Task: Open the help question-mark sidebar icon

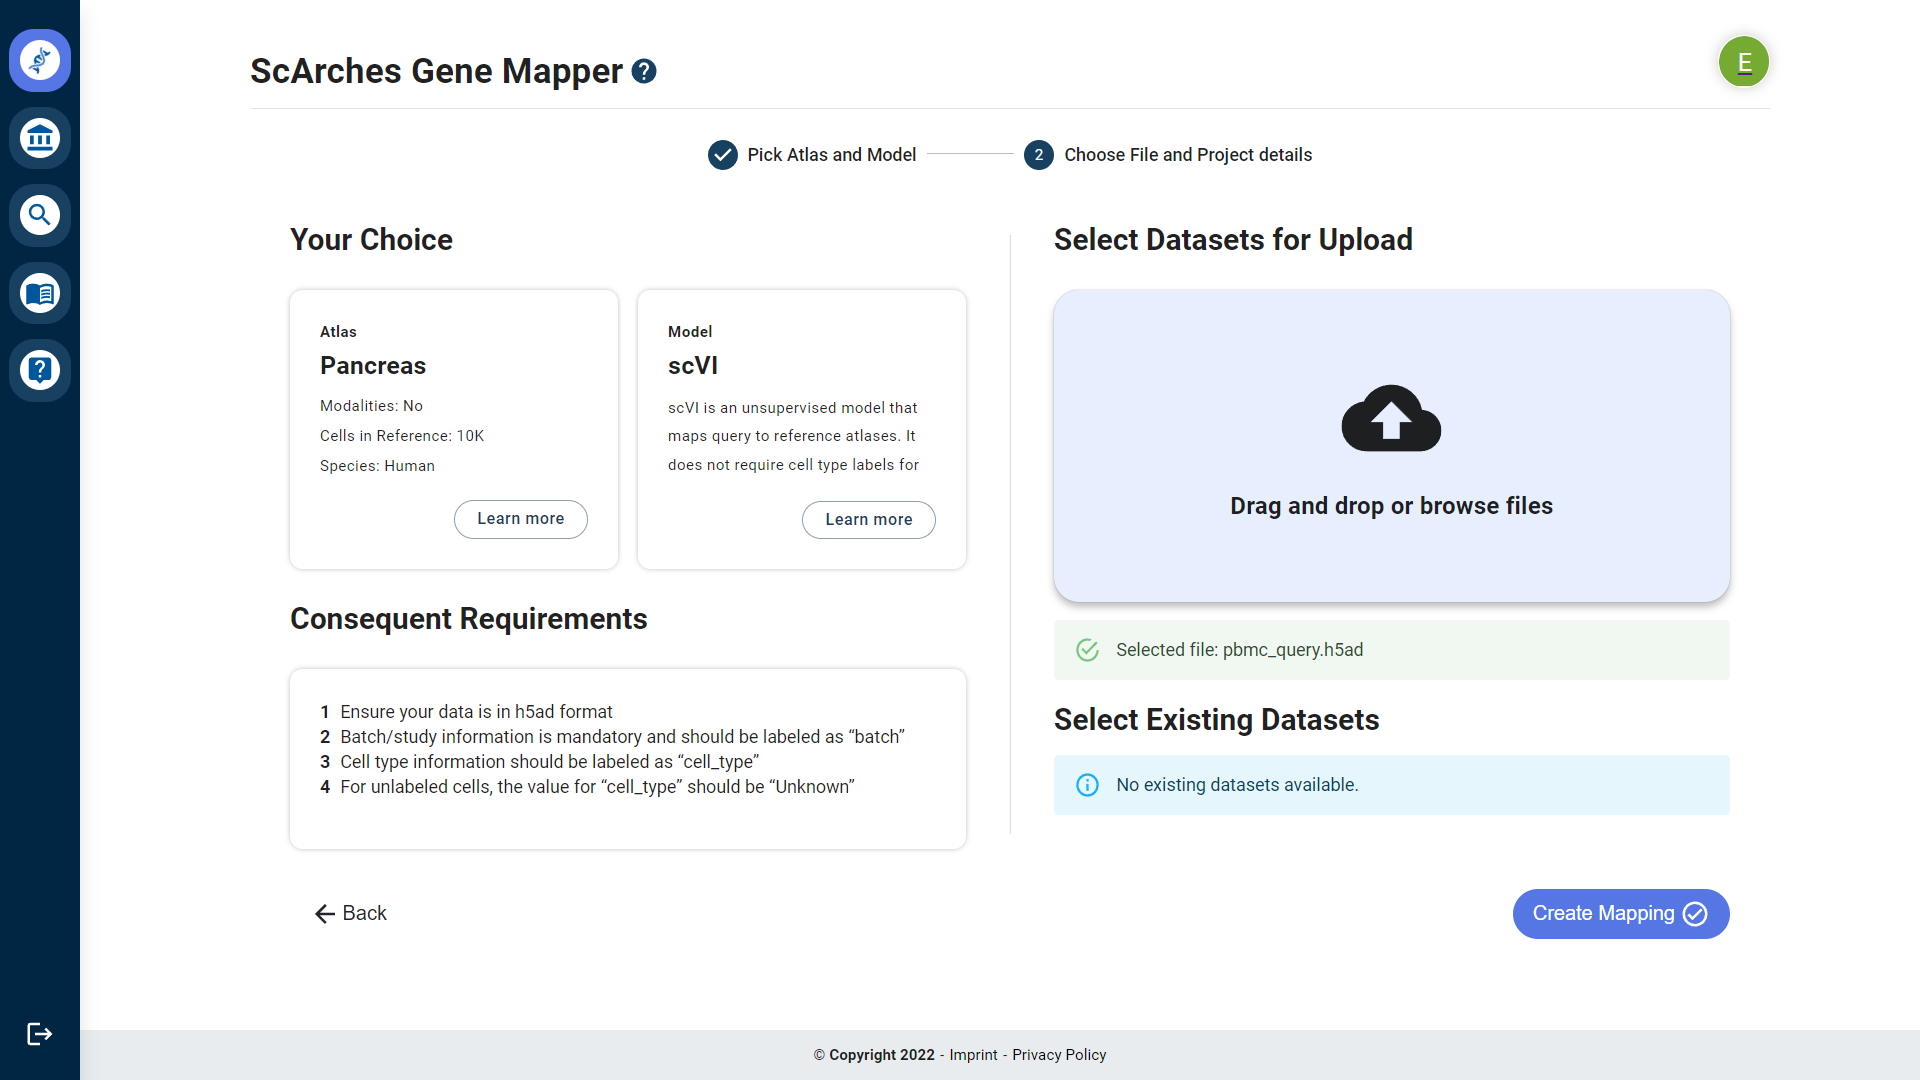Action: pos(40,370)
